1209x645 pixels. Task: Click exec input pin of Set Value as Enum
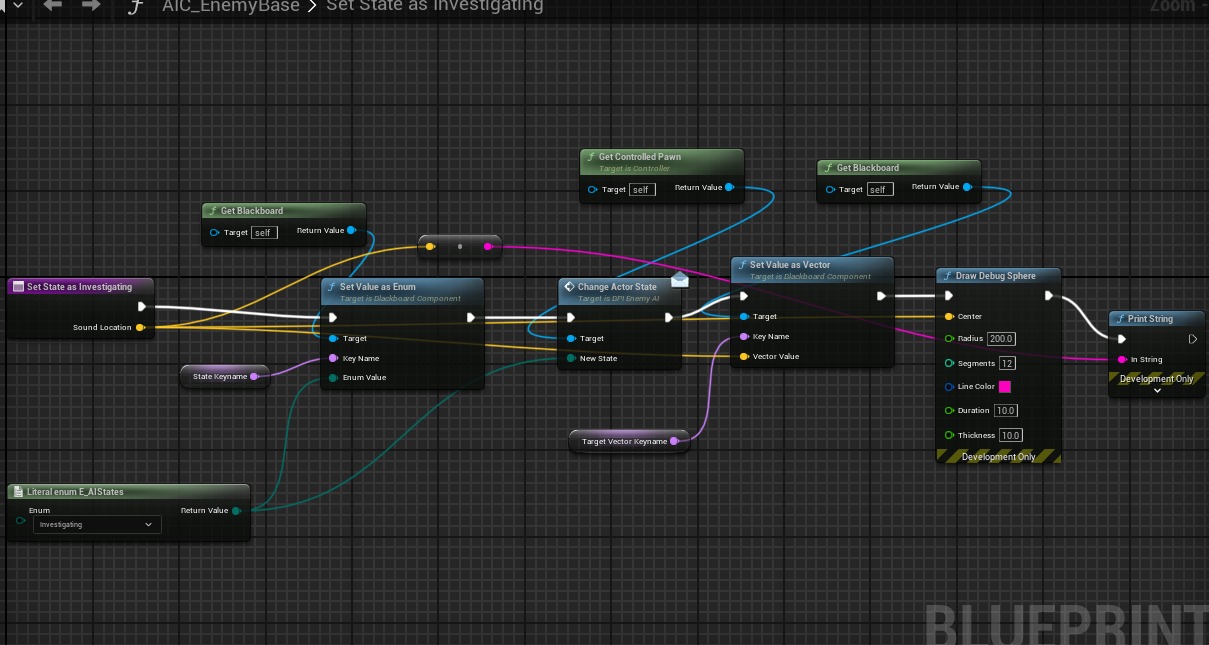333,318
